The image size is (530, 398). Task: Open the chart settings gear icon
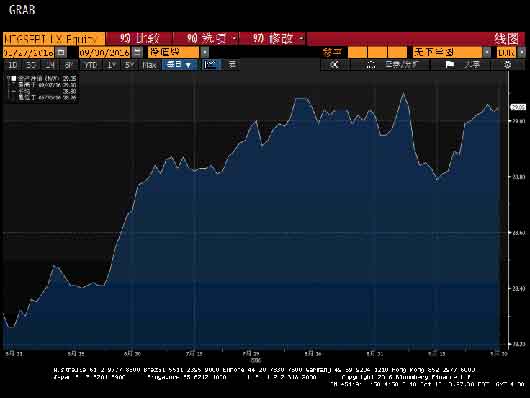click(507, 64)
